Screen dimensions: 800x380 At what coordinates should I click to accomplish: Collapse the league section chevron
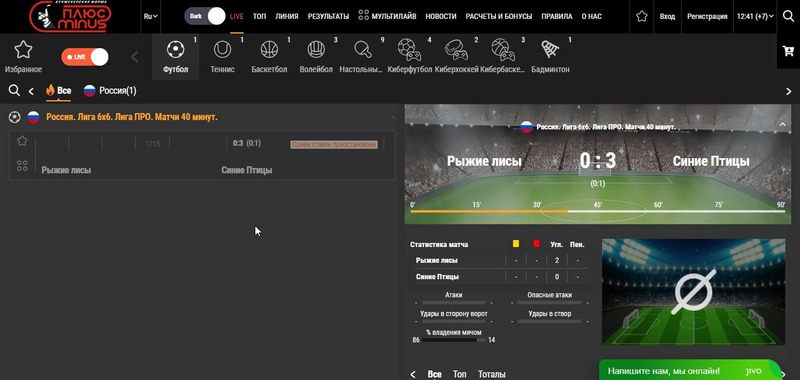(x=393, y=118)
